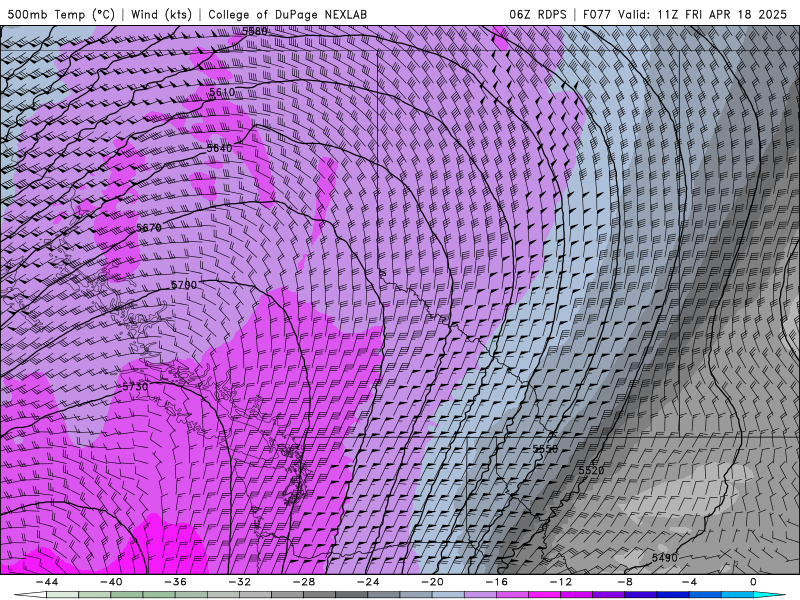Click the '06Z RDPS' model run label
The width and height of the screenshot is (800, 600).
coord(537,14)
